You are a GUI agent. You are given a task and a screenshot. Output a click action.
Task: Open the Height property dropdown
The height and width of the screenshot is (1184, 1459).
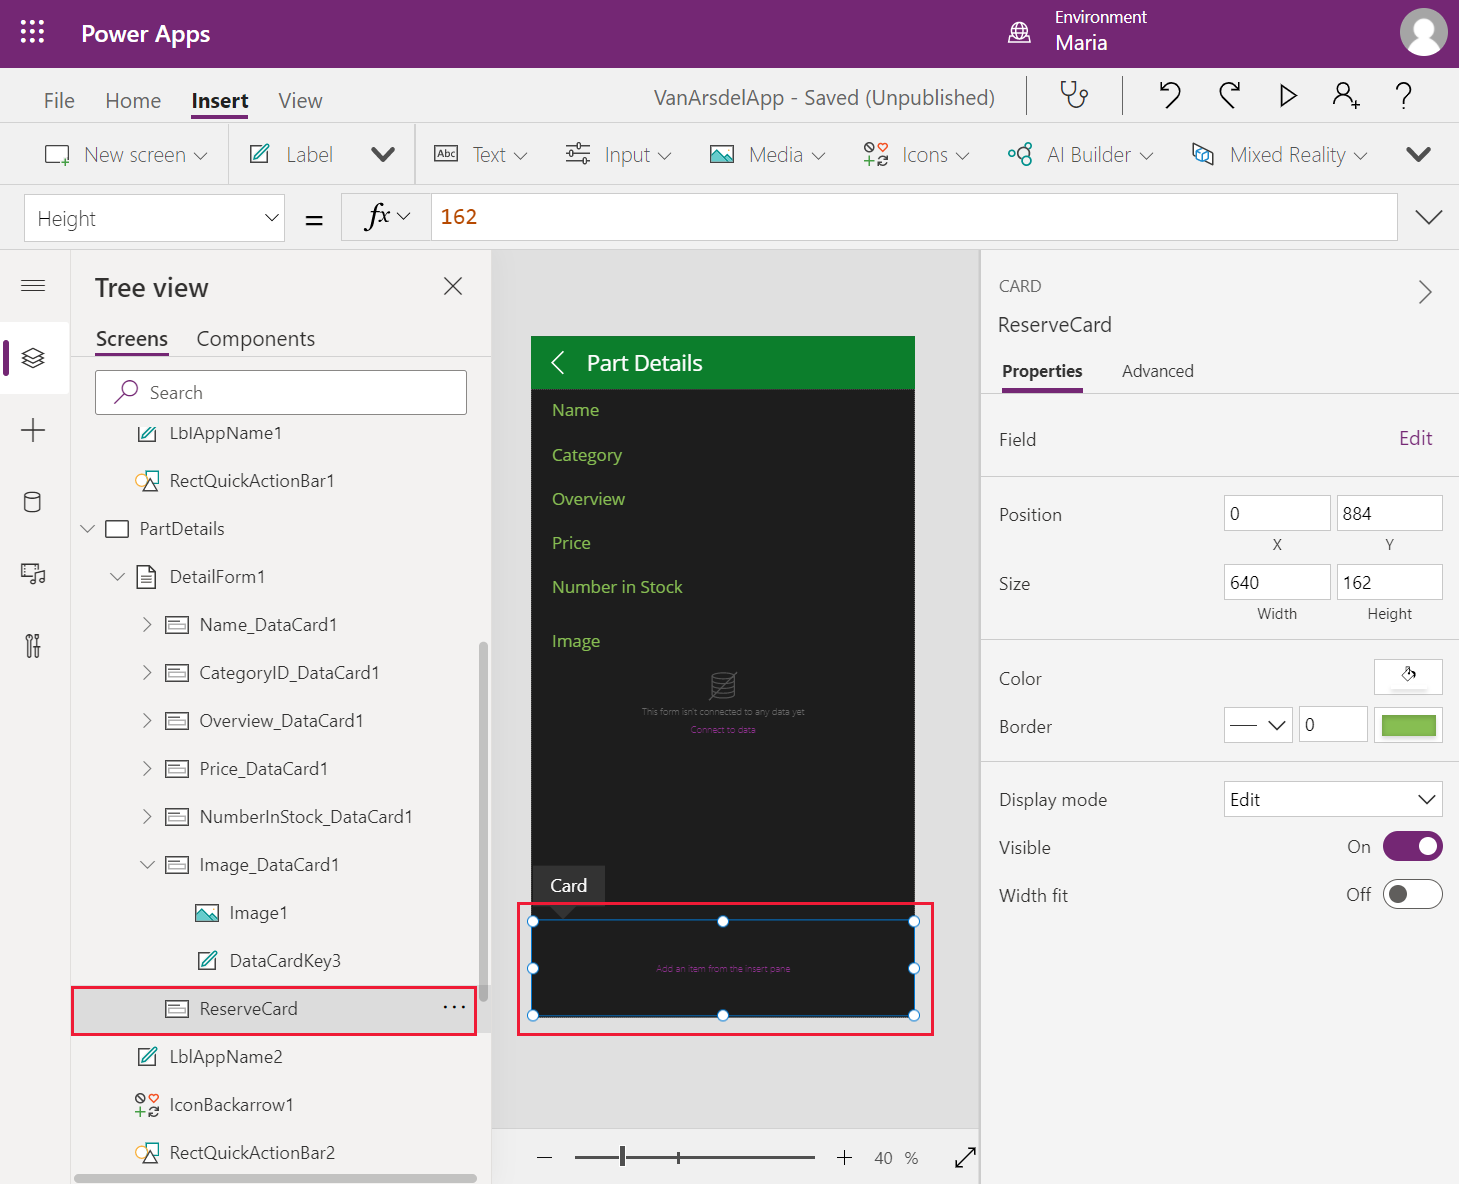point(155,218)
